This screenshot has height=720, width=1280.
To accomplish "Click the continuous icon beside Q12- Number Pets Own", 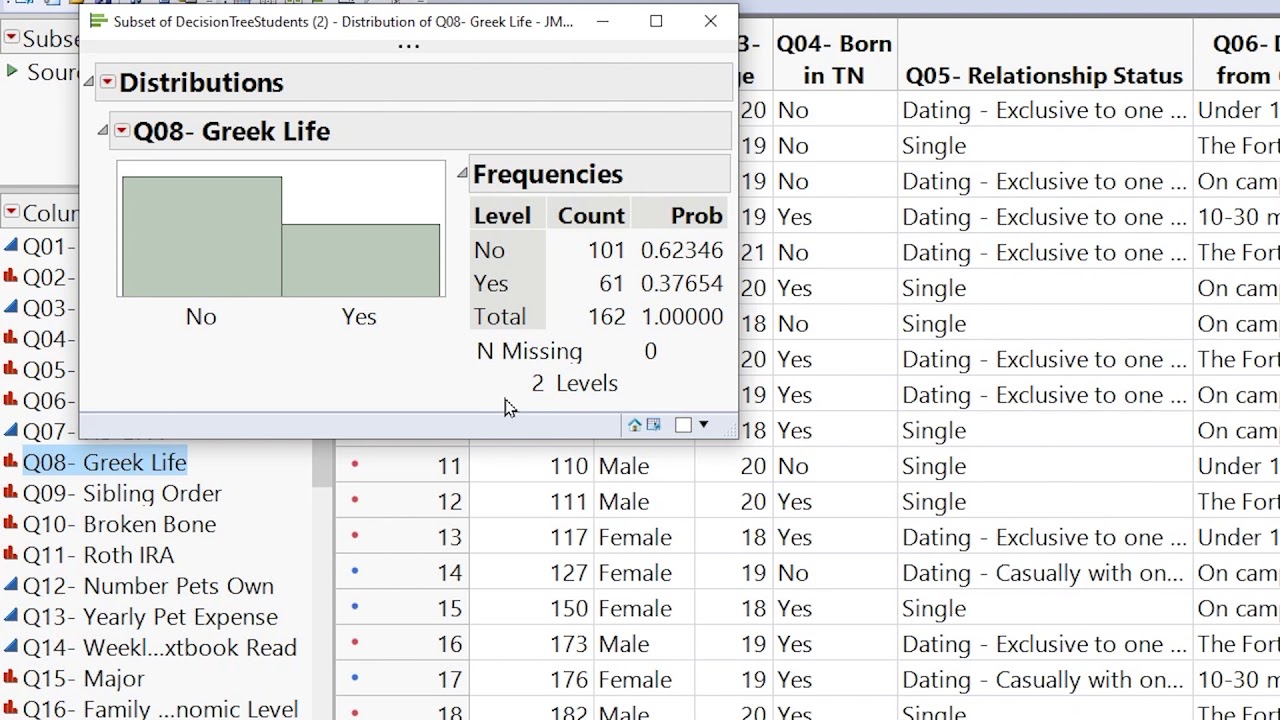I will click(11, 586).
